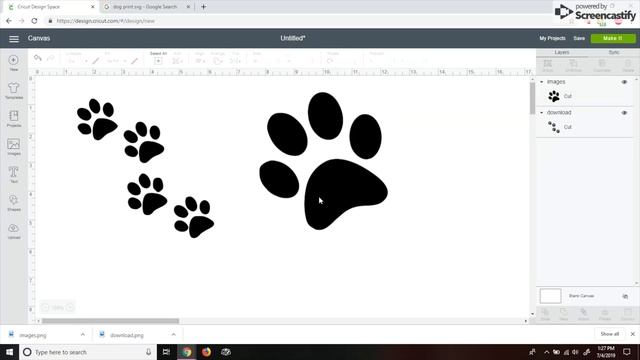Click the Blank Canvas color swatch

pyautogui.click(x=550, y=296)
